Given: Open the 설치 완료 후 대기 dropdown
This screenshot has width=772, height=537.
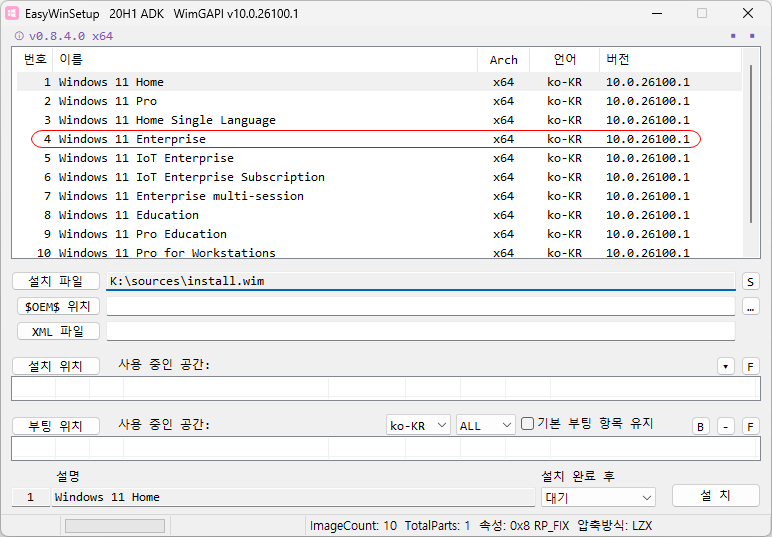Looking at the screenshot, I should pos(598,497).
